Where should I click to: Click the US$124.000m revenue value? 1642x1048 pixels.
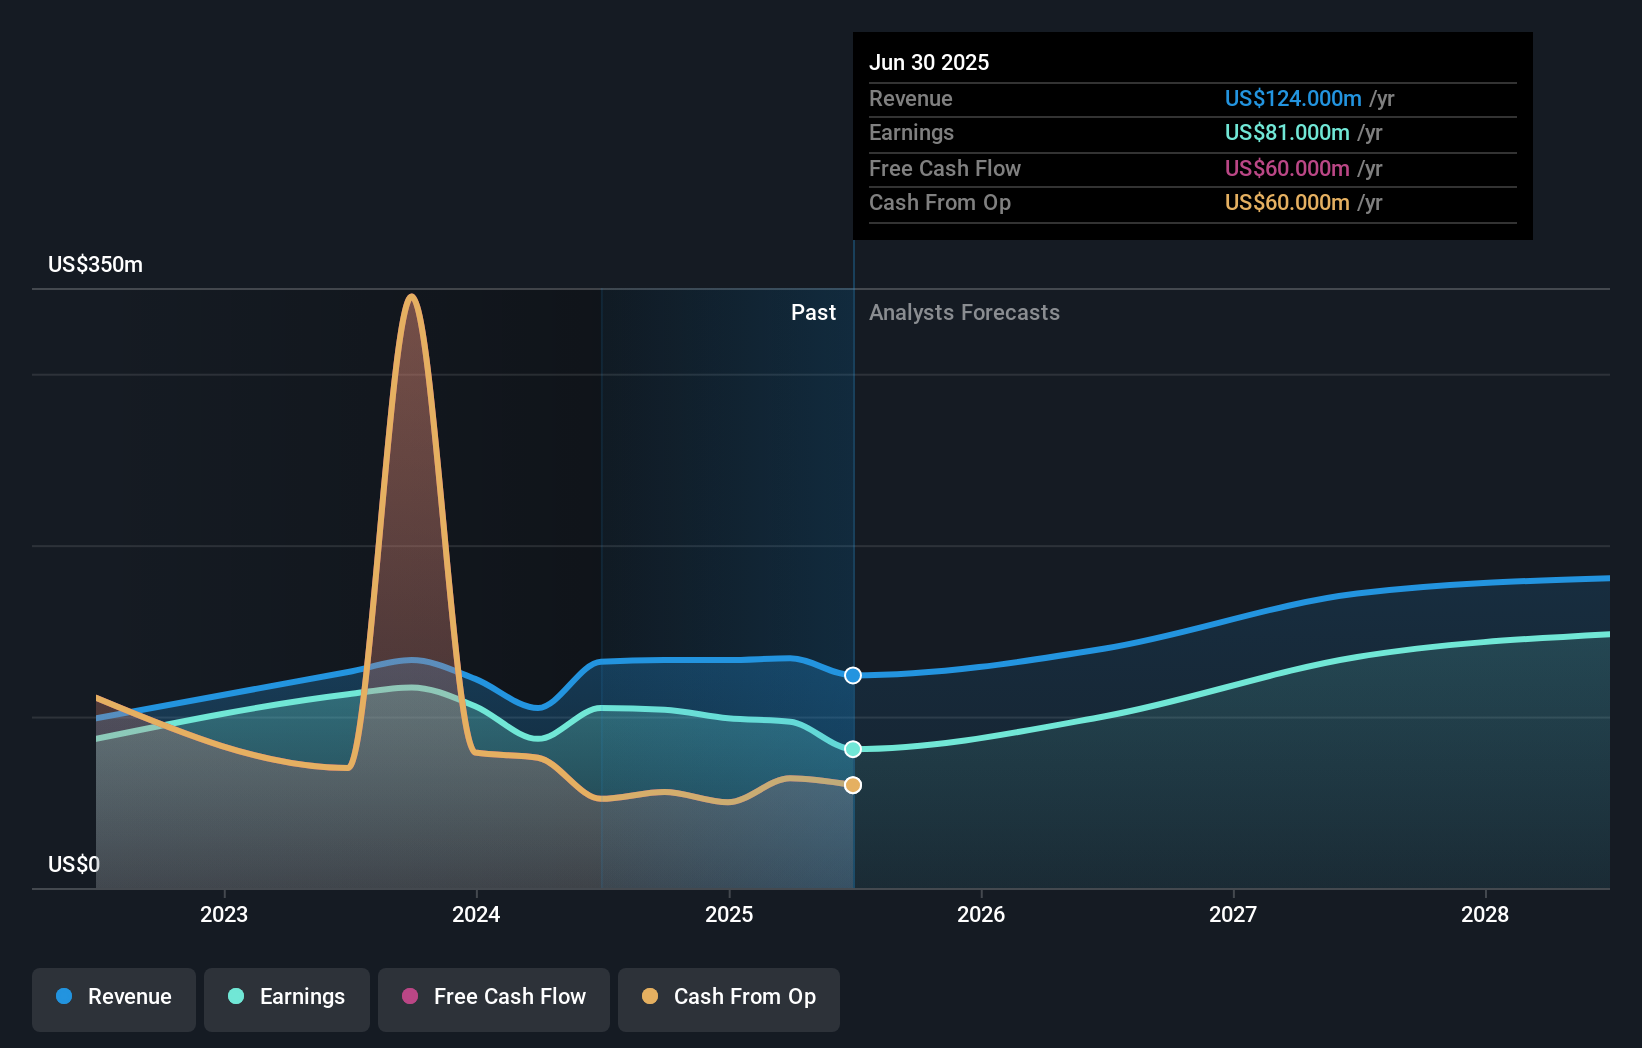click(x=1293, y=98)
